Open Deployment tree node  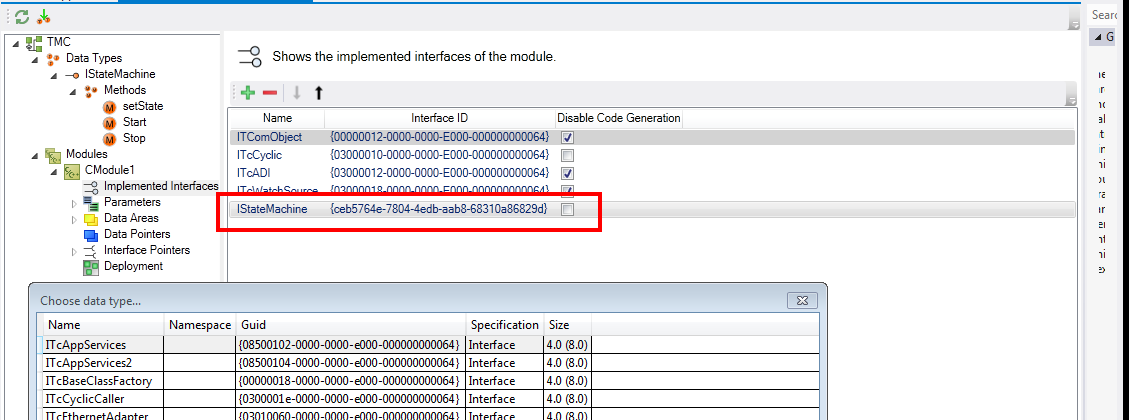pyautogui.click(x=133, y=266)
